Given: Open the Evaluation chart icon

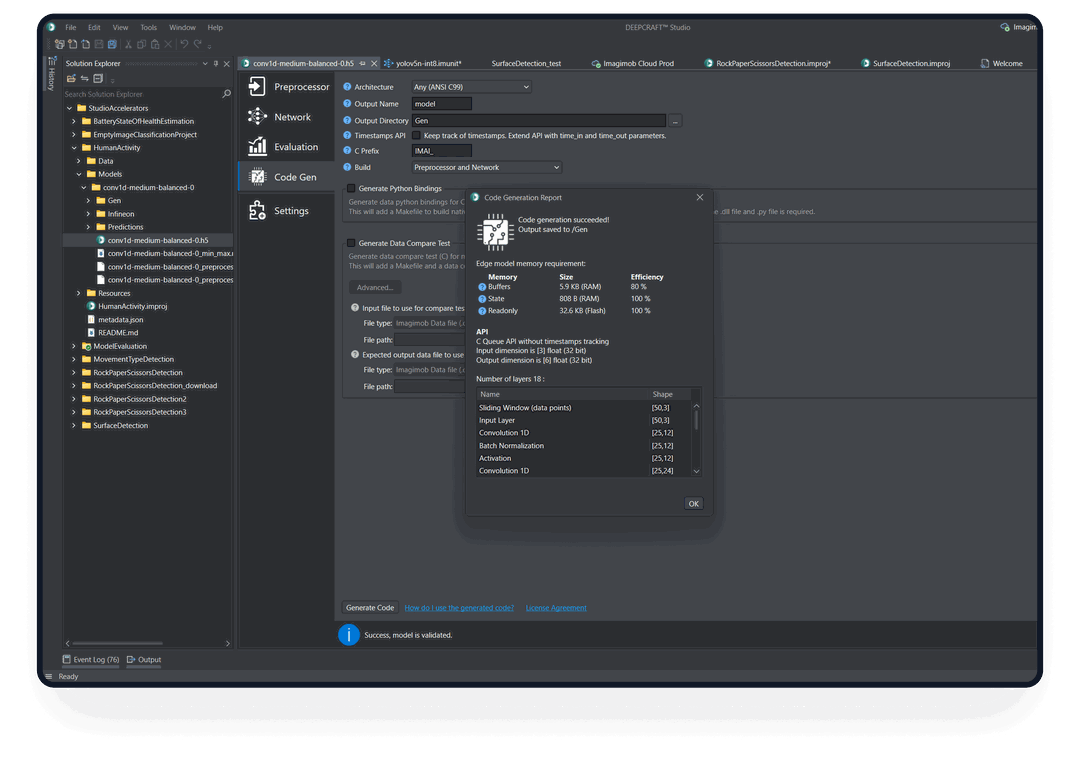Looking at the screenshot, I should 257,147.
